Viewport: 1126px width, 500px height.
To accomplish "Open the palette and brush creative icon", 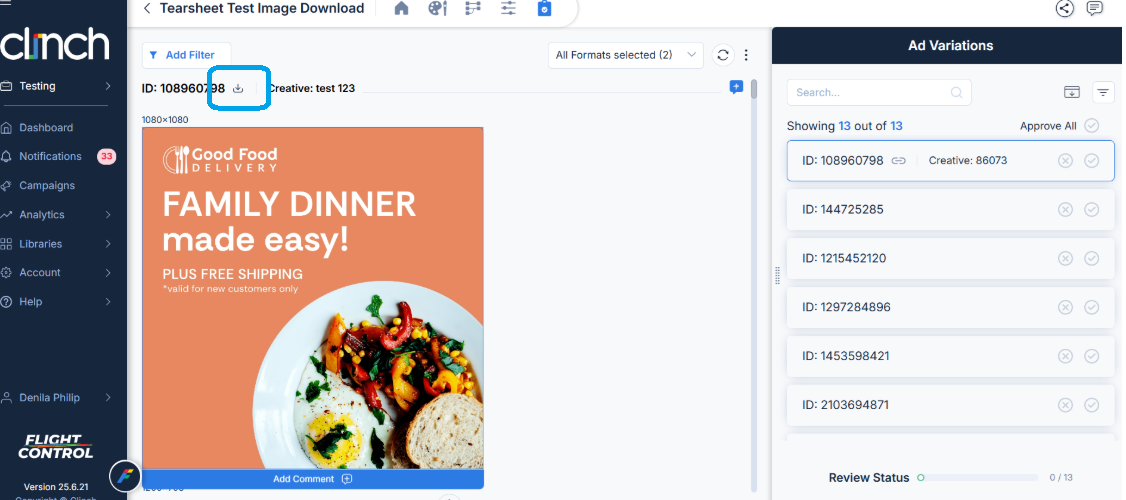I will click(x=437, y=9).
